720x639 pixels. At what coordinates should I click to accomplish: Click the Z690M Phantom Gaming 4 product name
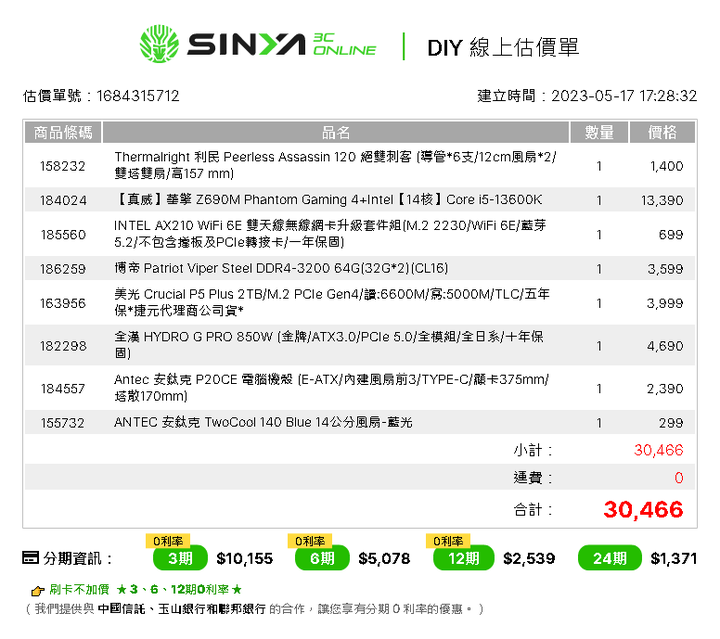[328, 200]
